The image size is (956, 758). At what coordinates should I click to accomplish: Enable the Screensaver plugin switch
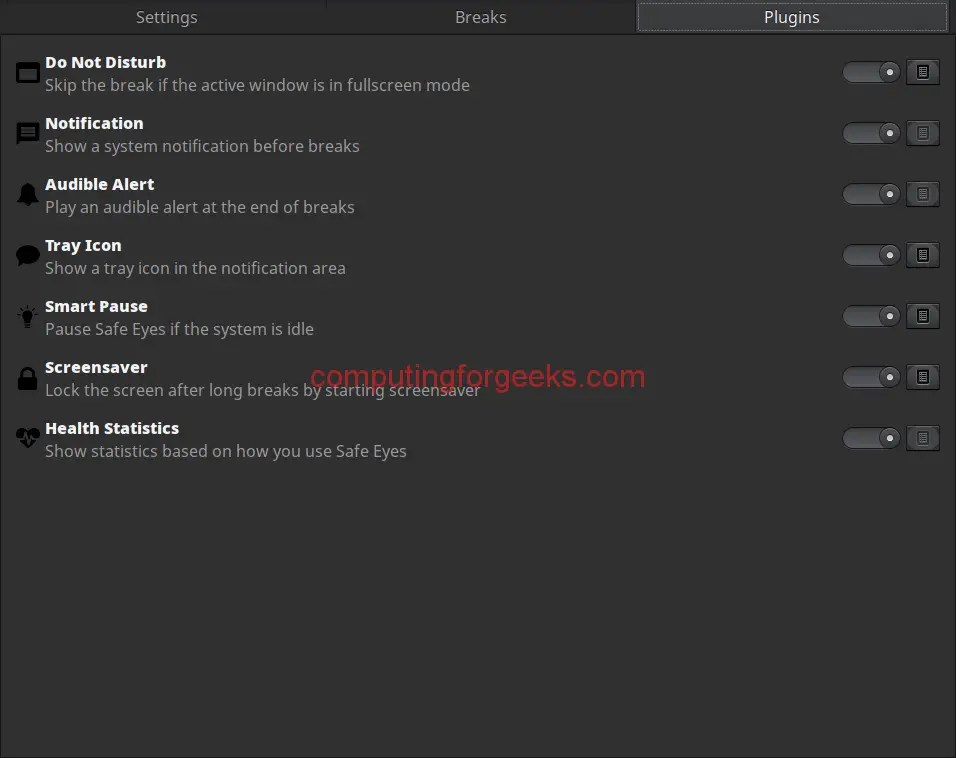(869, 377)
